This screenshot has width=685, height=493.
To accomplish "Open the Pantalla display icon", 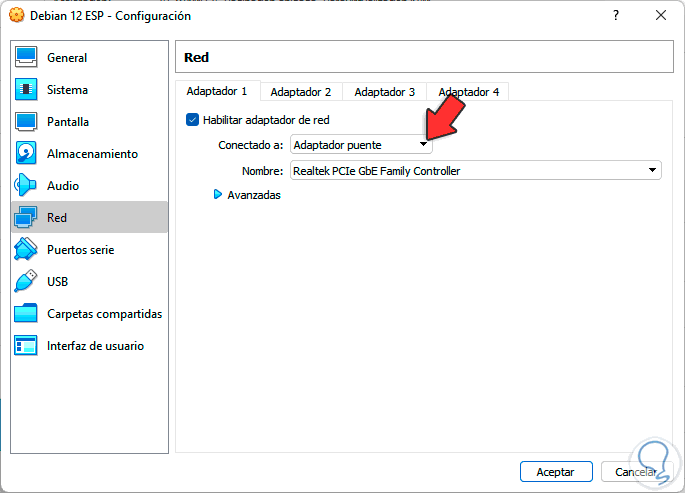I will 27,122.
